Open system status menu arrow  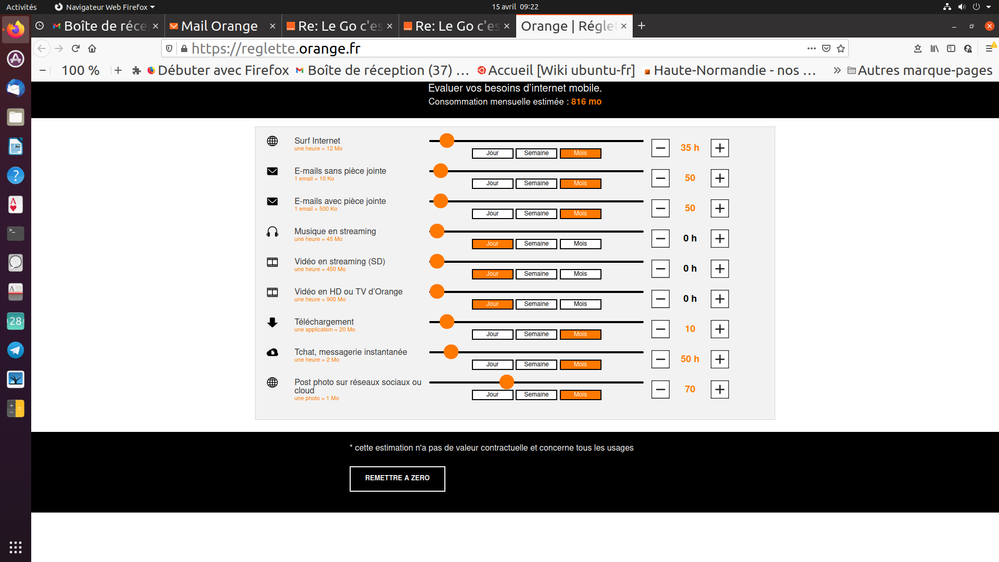pos(989,7)
